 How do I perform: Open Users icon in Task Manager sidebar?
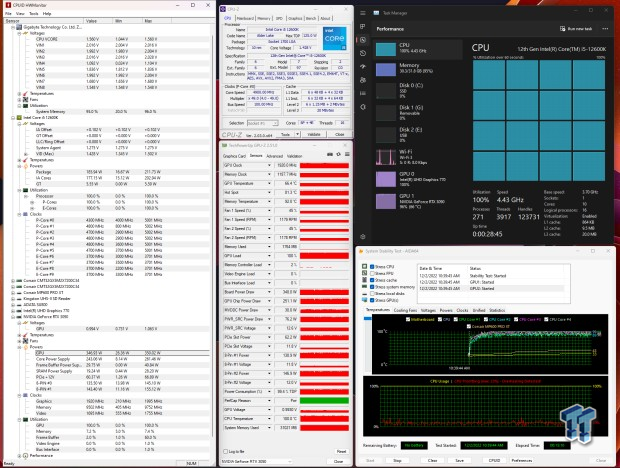point(363,80)
